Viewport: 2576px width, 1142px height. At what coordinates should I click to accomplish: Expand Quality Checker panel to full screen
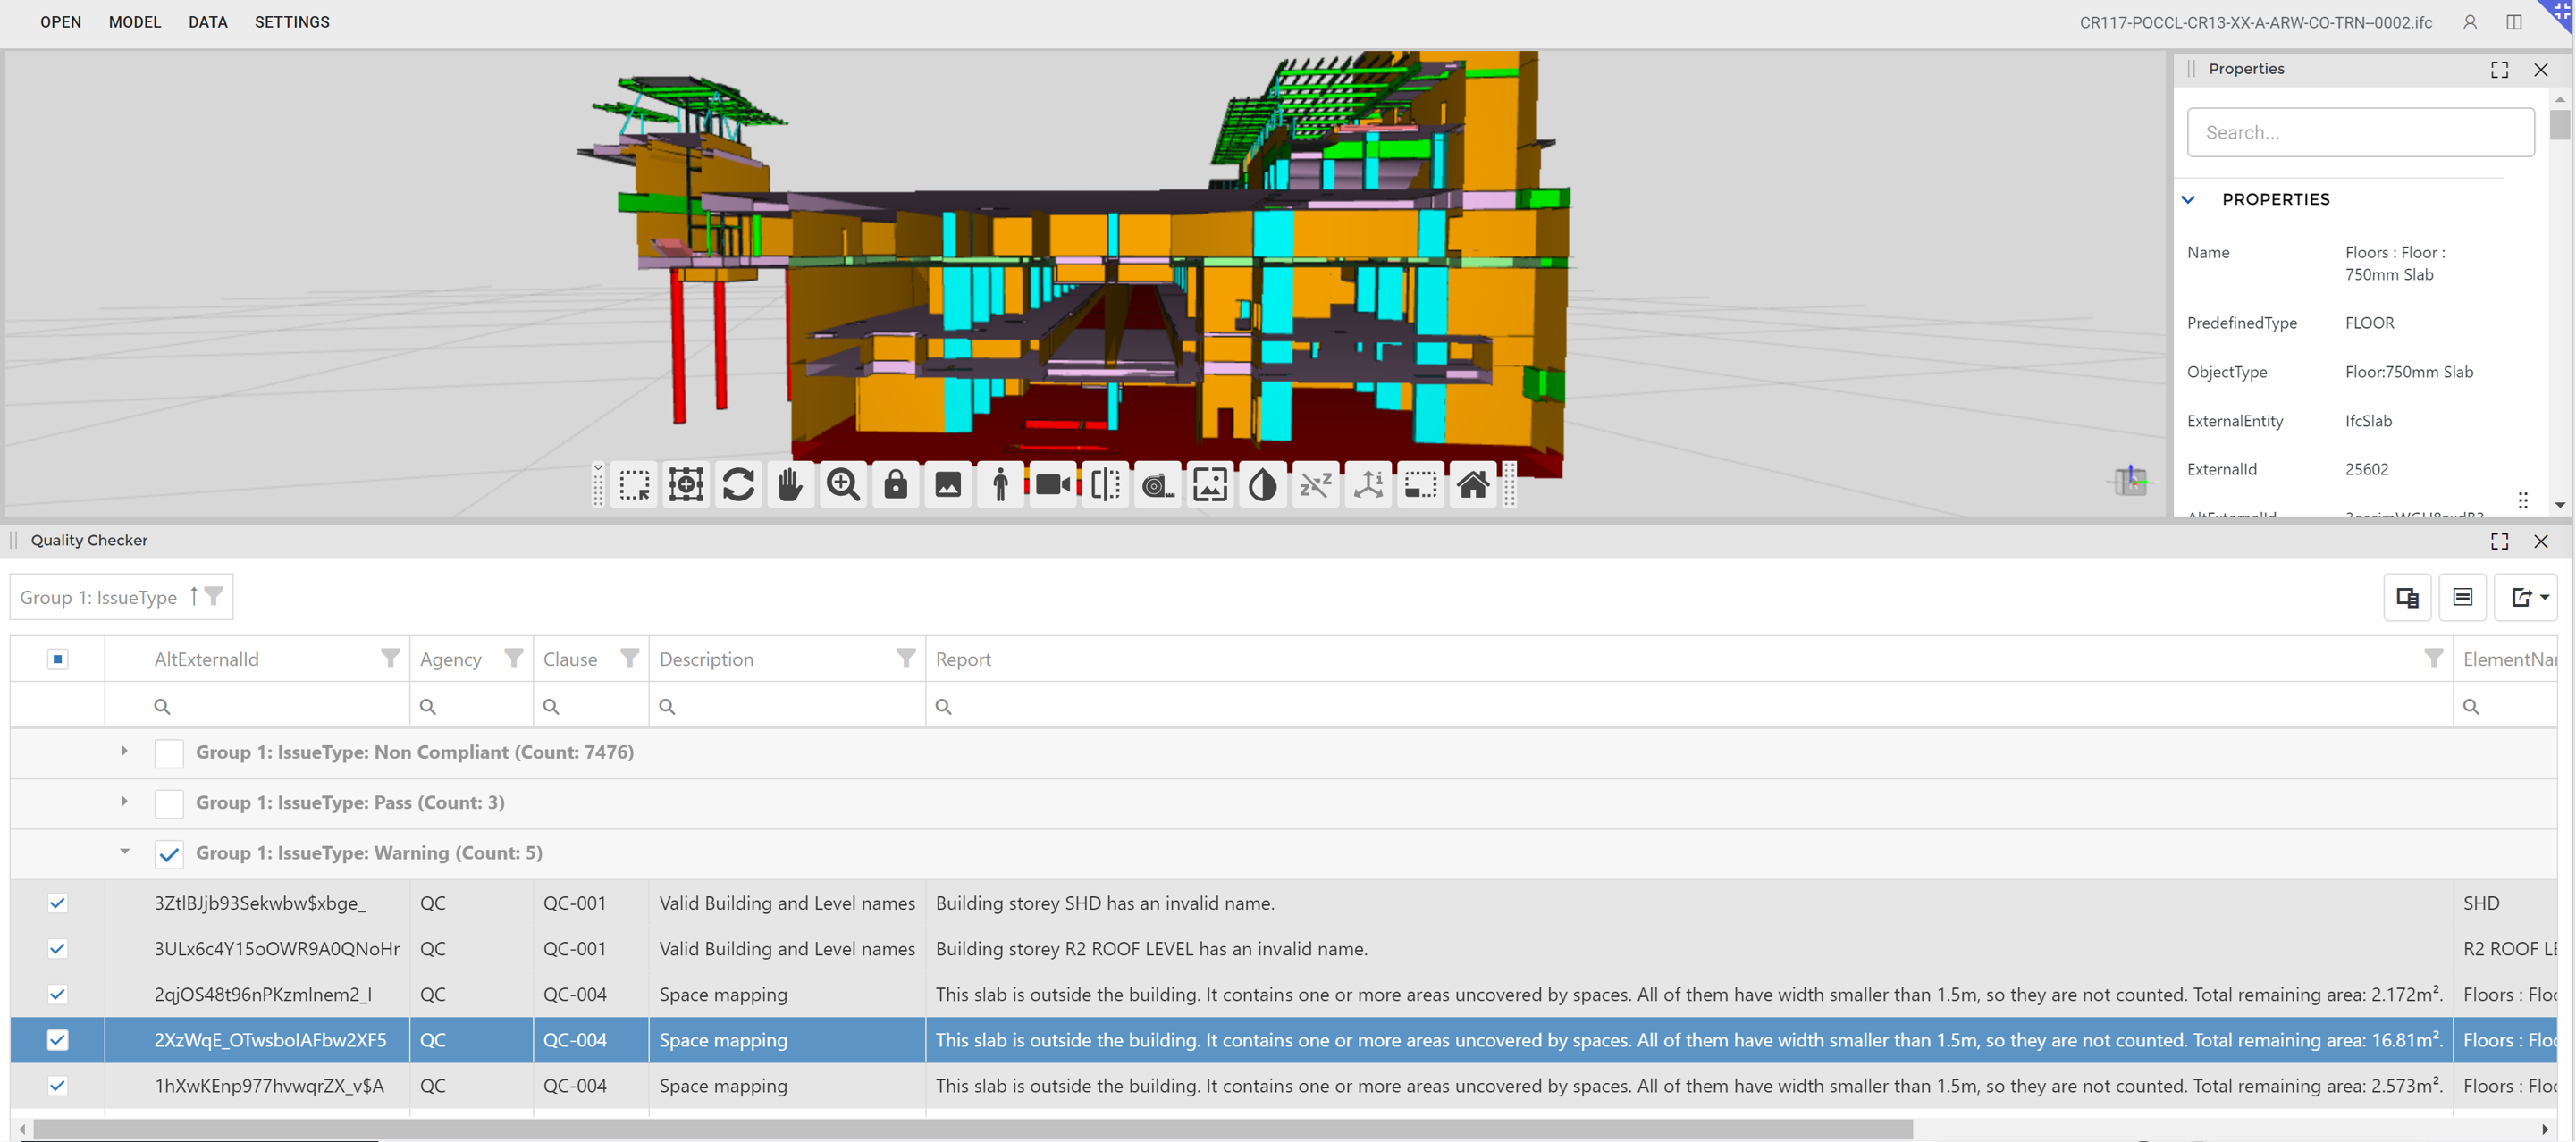coord(2499,541)
